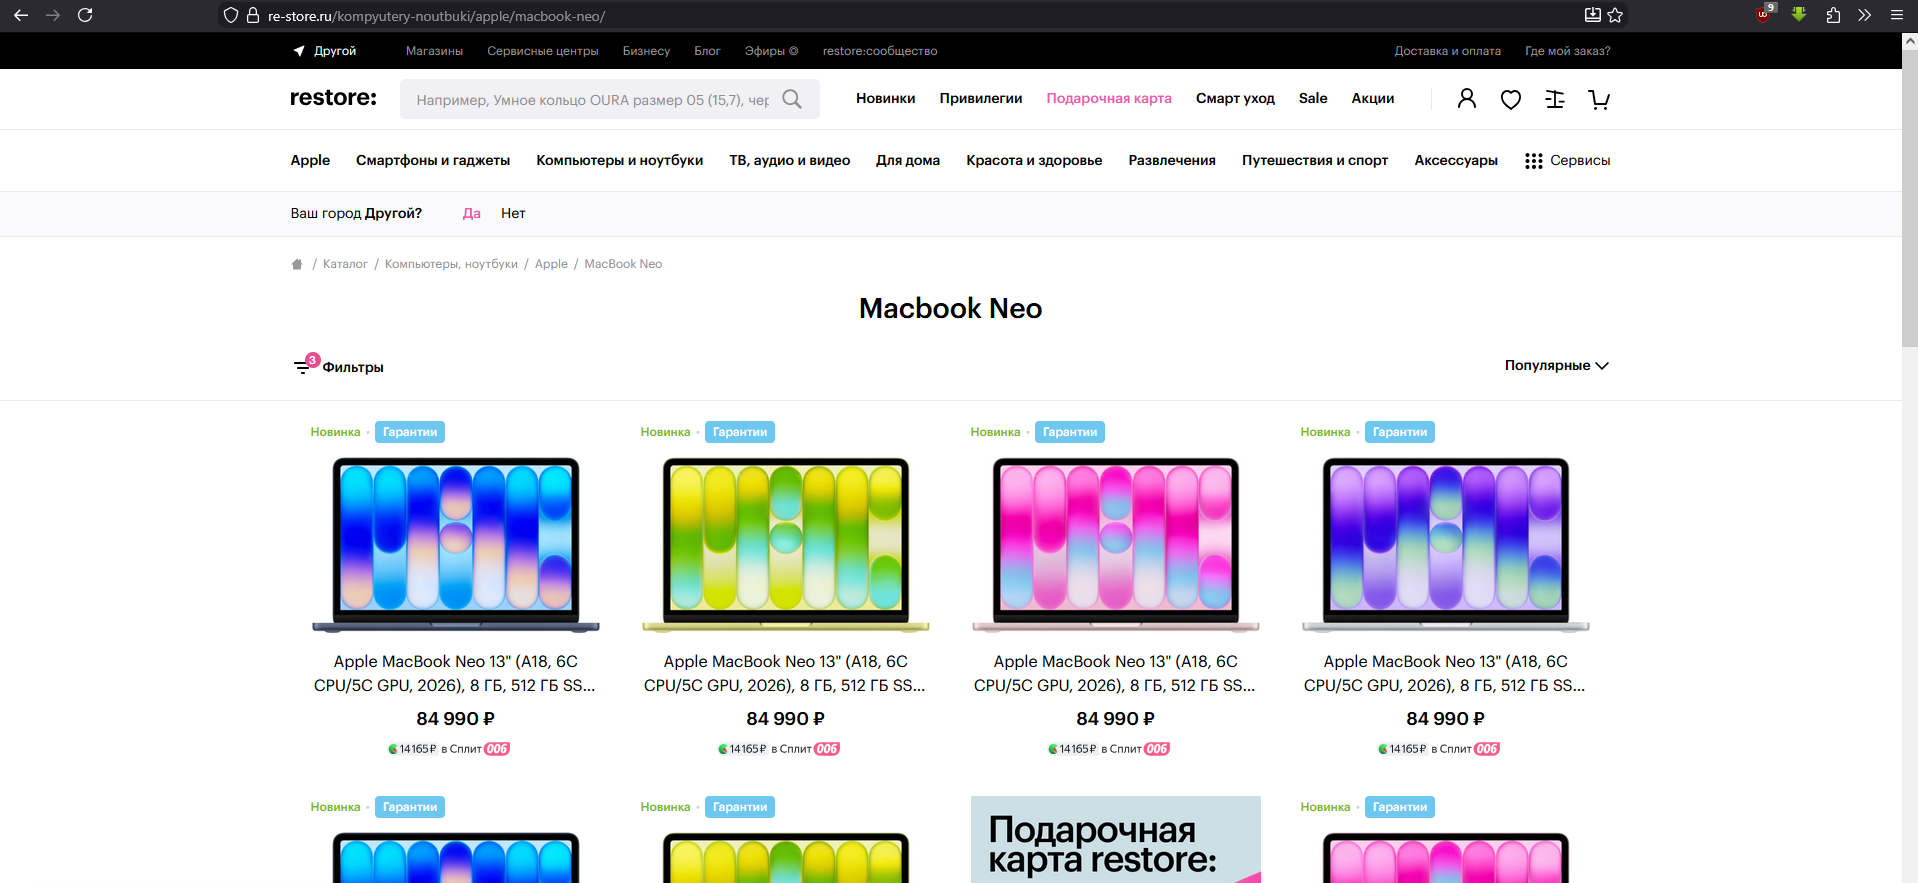Show more tools via the double-chevron icon
1918x883 pixels.
click(x=1865, y=15)
